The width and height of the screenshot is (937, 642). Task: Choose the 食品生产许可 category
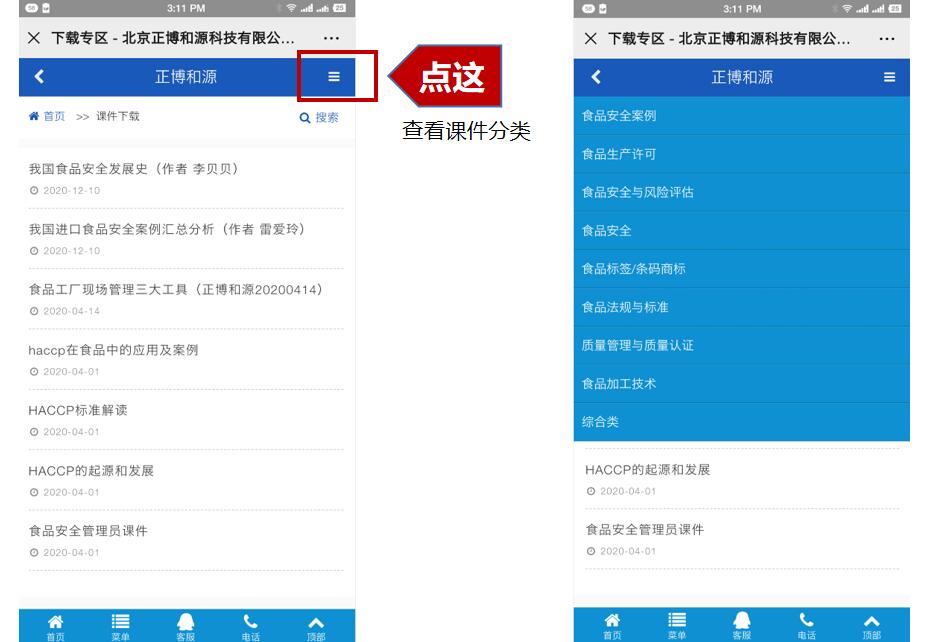point(619,154)
